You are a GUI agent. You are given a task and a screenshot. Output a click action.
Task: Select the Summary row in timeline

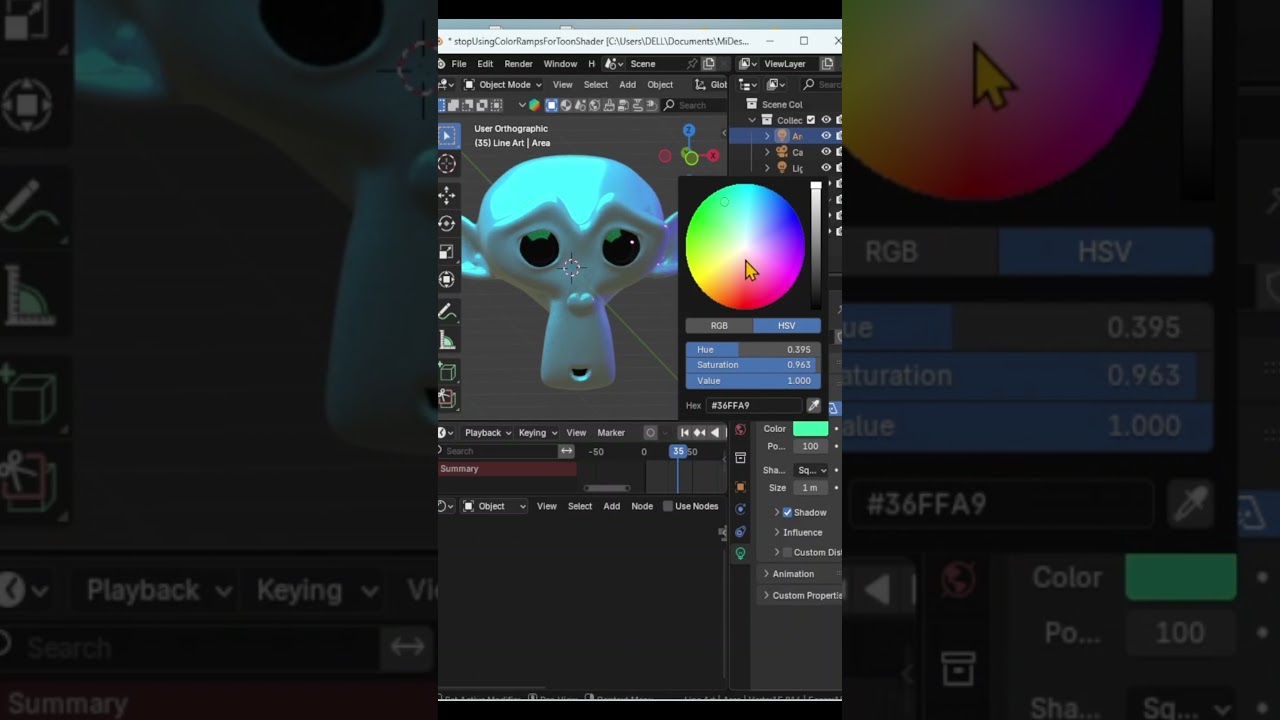(507, 469)
